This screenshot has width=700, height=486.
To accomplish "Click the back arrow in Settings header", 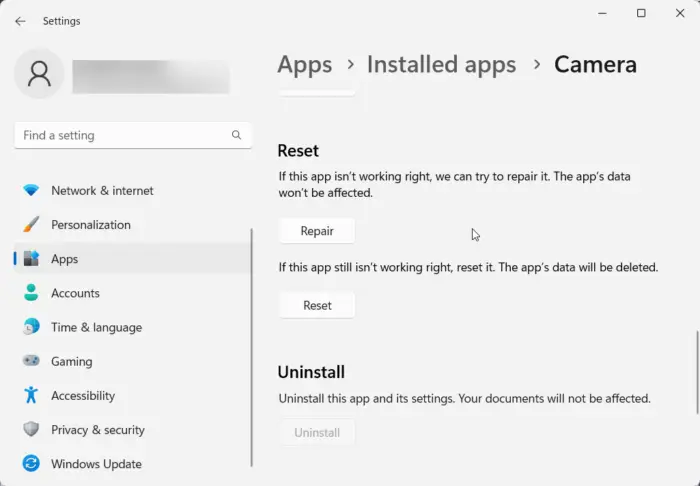I will (x=20, y=21).
